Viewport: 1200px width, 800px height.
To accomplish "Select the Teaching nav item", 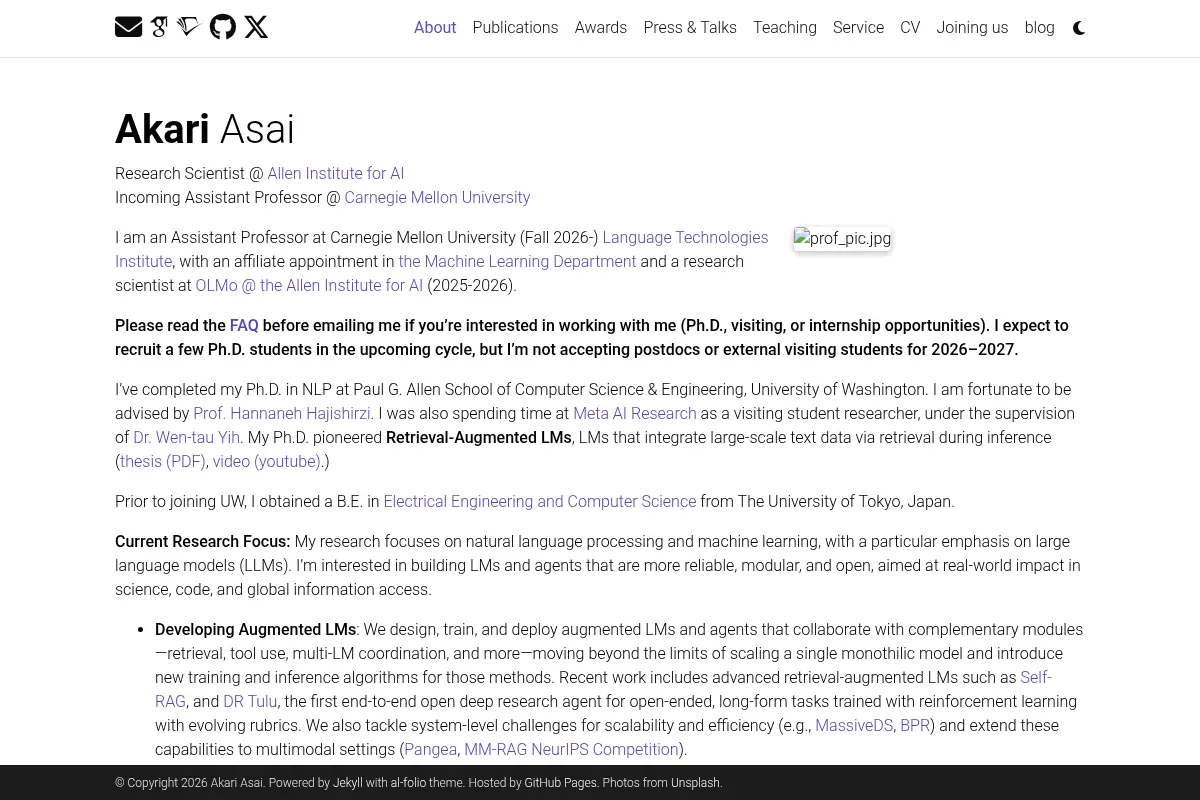I will 785,28.
